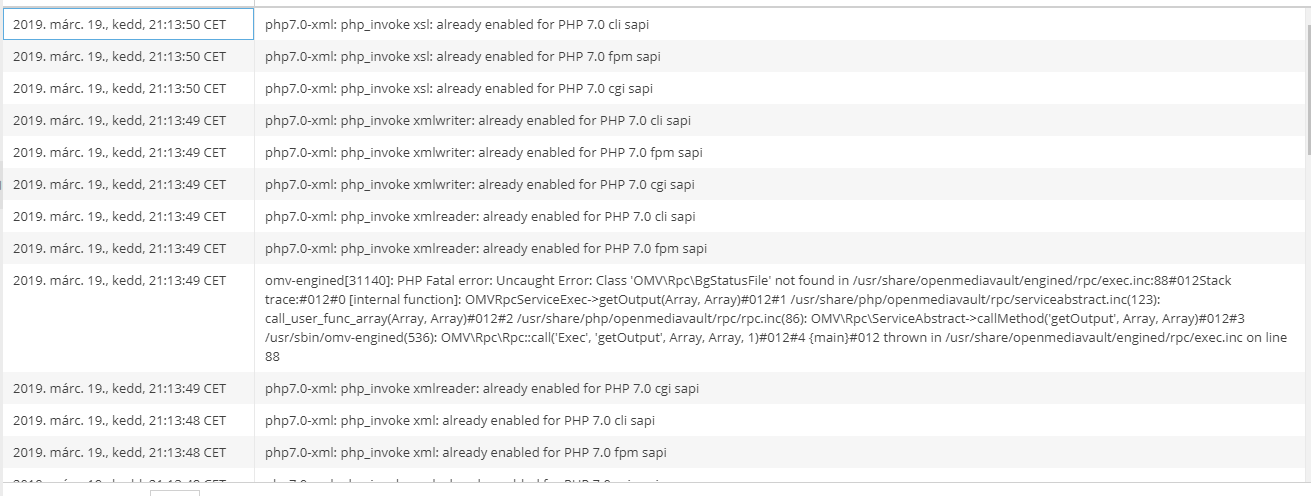The image size is (1311, 496).
Task: Click the timestamp cell of the xsl cgi row
Action: (128, 88)
